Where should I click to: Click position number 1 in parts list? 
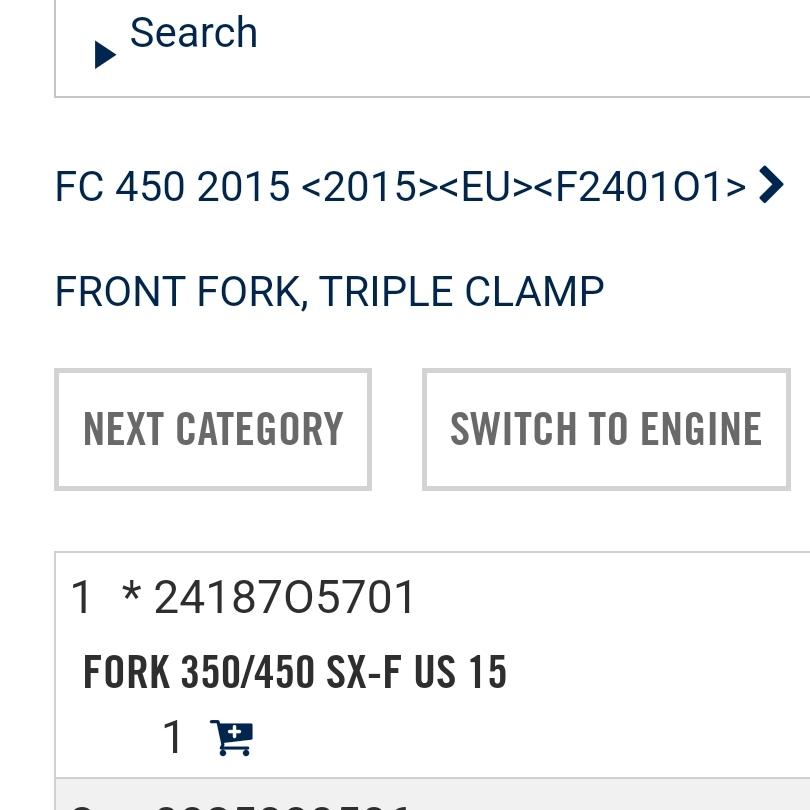[82, 598]
